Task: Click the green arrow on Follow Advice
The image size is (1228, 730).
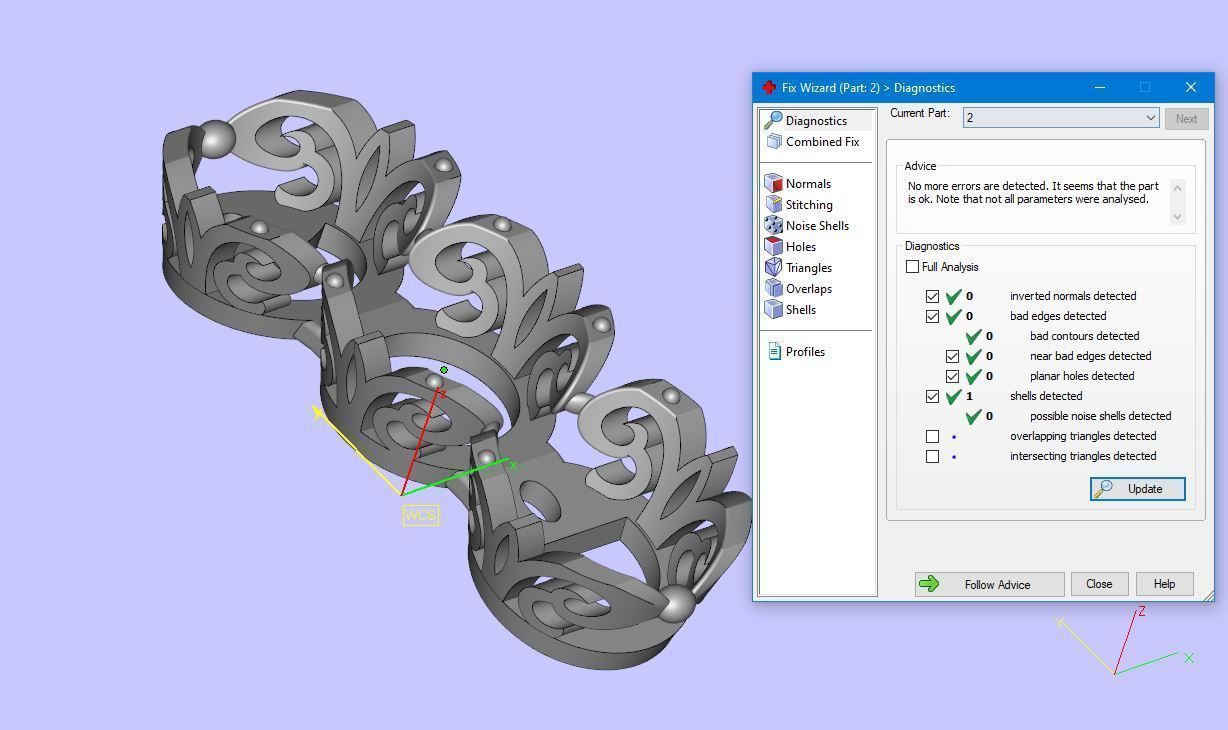Action: coord(929,584)
